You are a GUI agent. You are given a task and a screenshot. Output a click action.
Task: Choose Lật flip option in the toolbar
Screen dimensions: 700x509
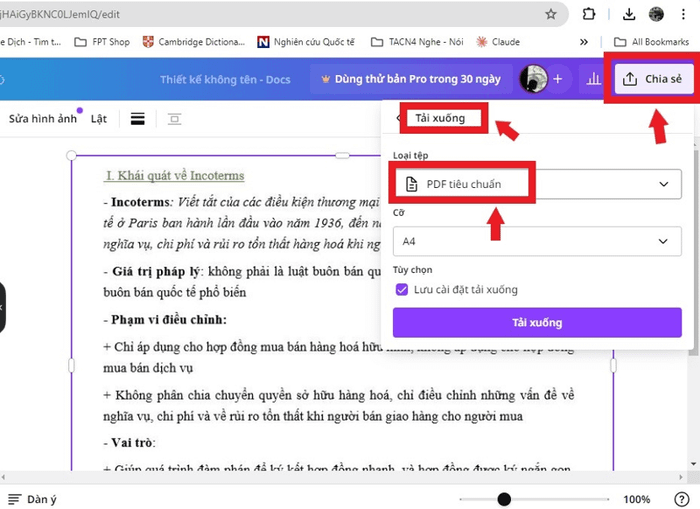99,118
